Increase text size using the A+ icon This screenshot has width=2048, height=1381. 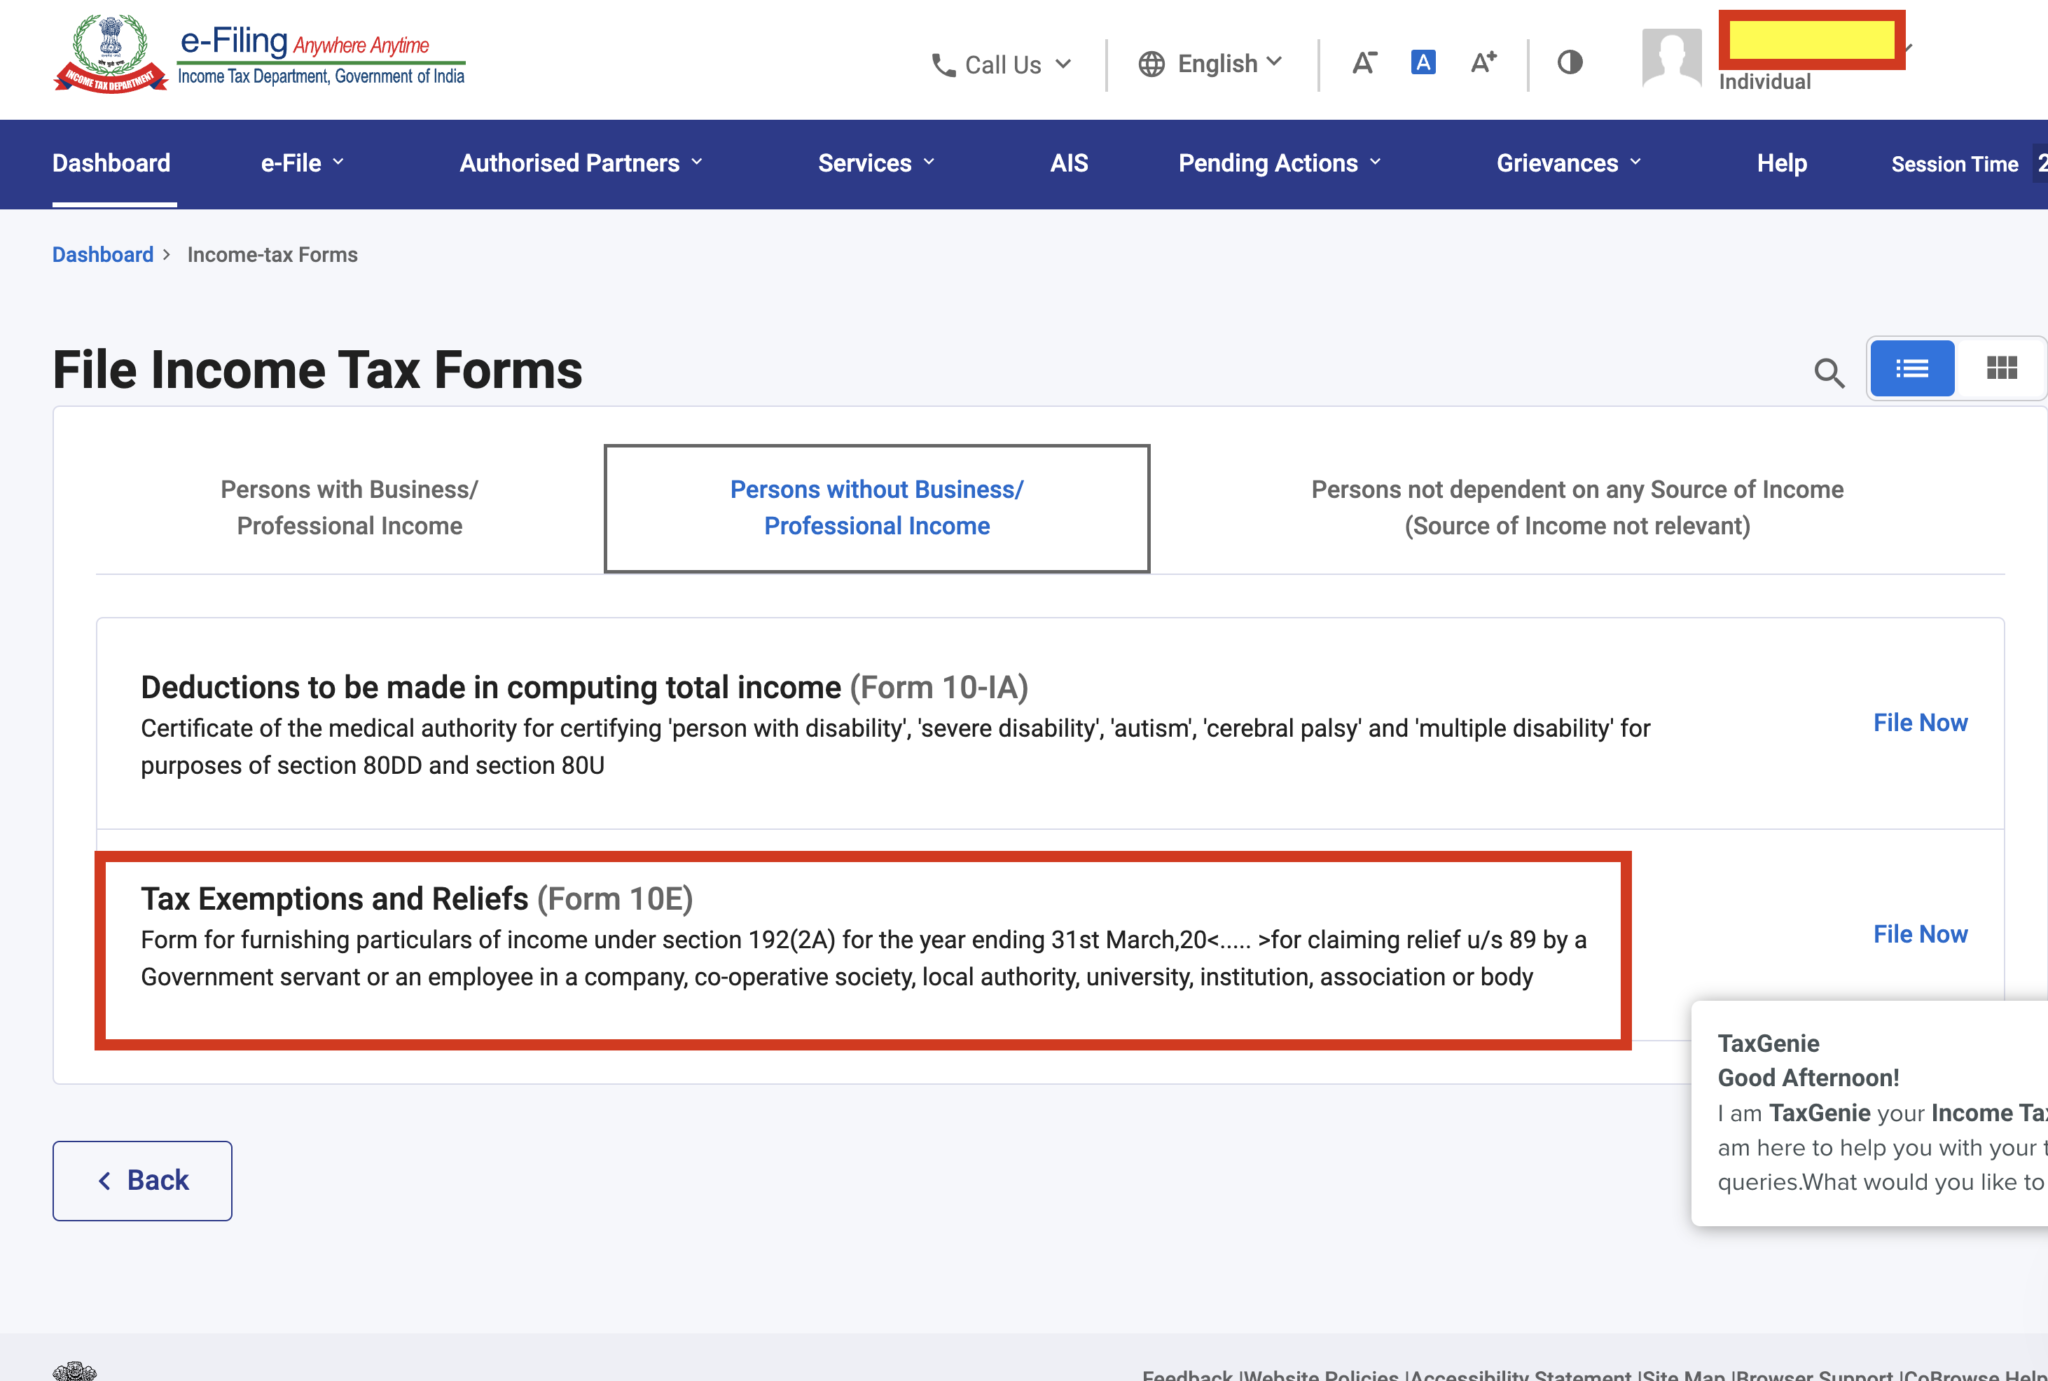click(1483, 62)
